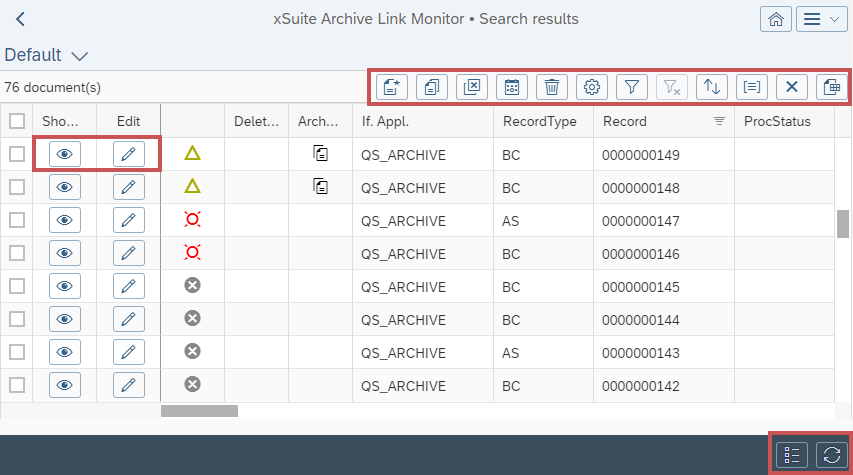This screenshot has width=853, height=475.
Task: Edit record 0000000148 with pencil button
Action: 129,187
